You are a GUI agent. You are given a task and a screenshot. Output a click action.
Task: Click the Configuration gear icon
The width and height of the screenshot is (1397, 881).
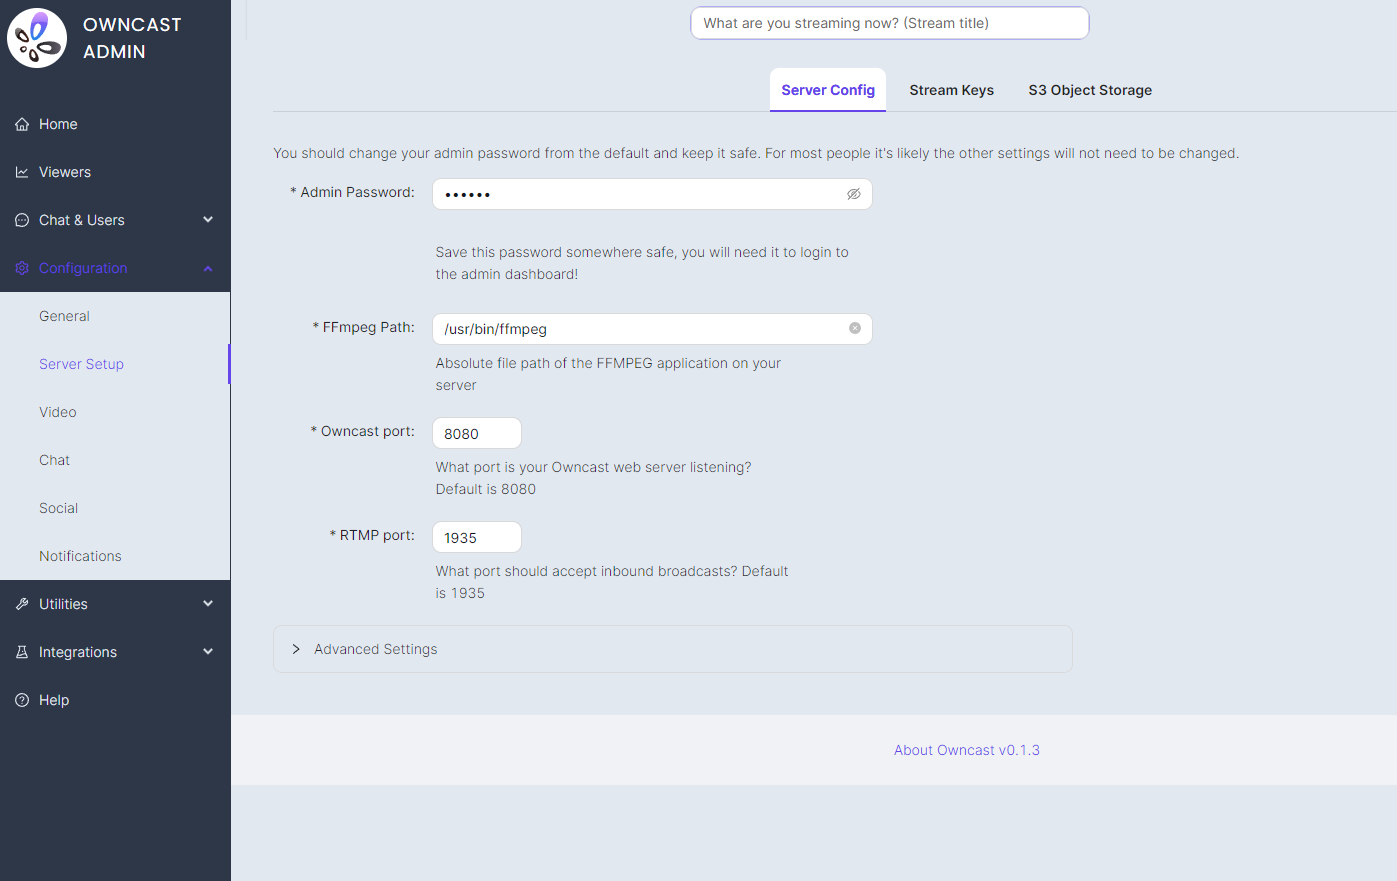[22, 269]
